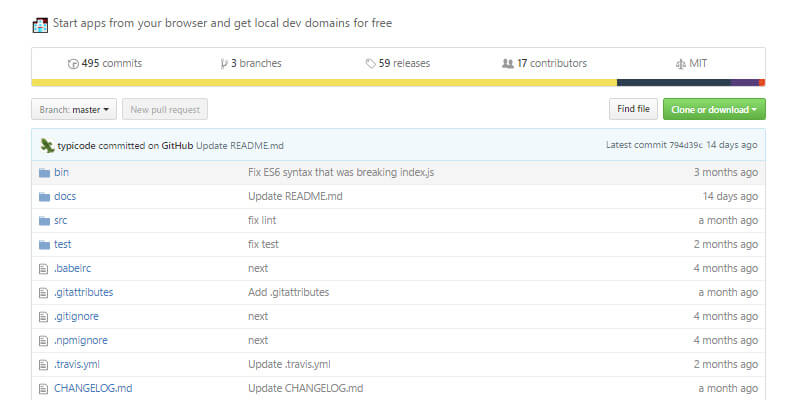
Task: Click the releases tag icon
Action: point(371,63)
